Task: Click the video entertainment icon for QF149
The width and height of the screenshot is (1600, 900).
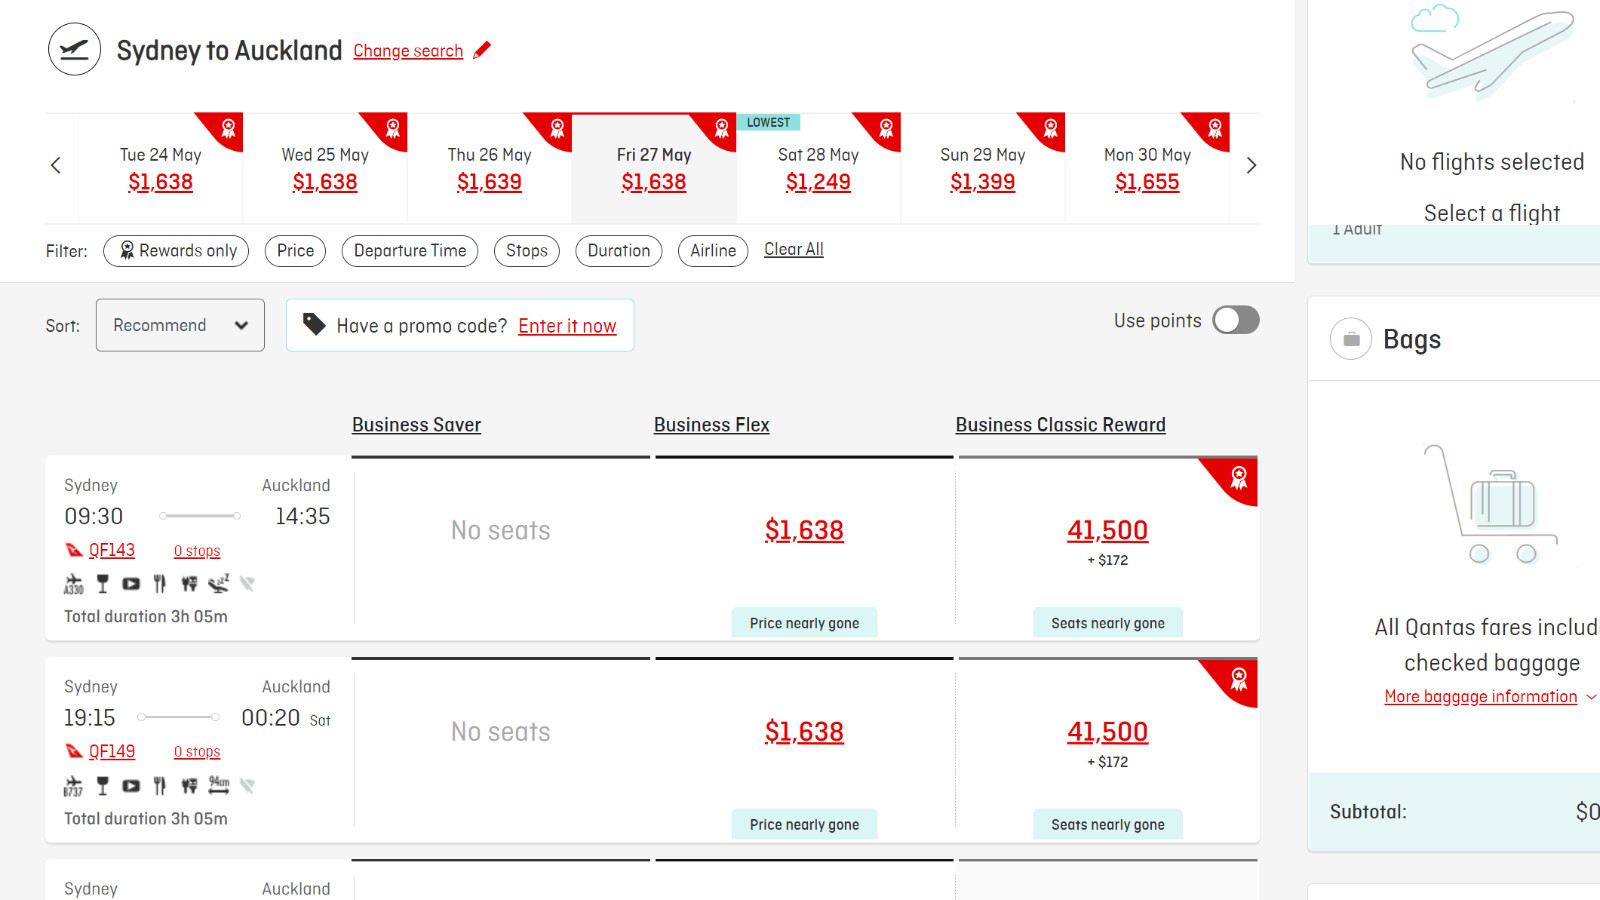Action: click(x=131, y=786)
